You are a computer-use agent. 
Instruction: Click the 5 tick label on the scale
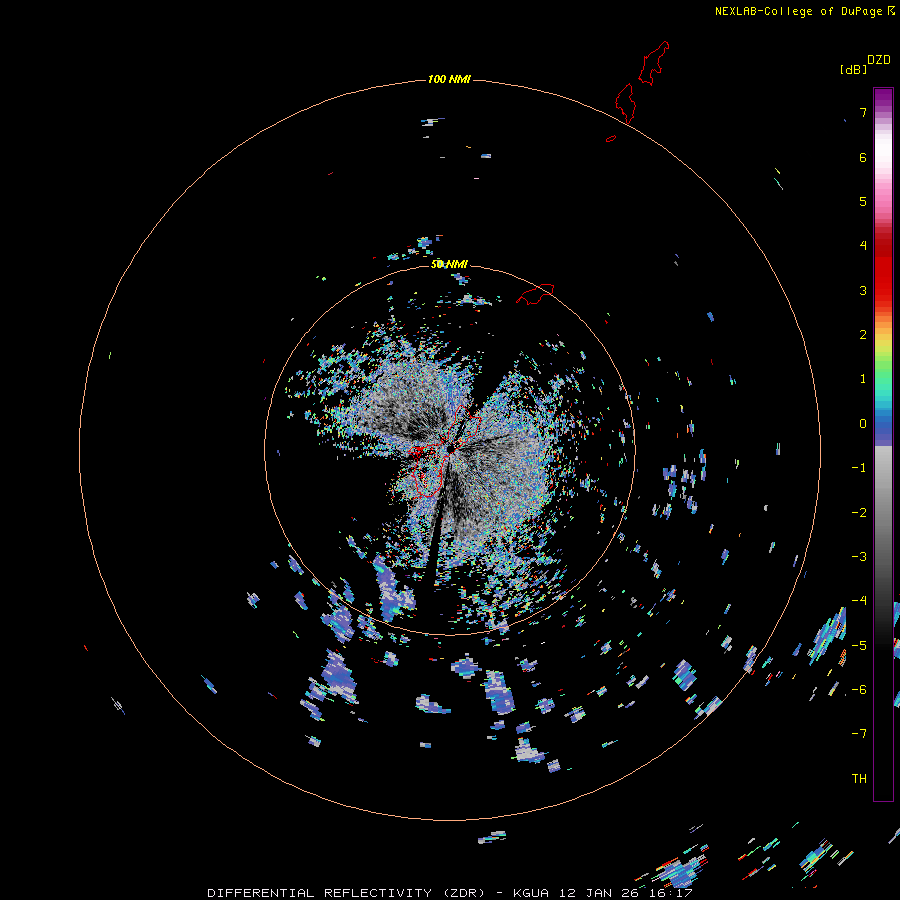point(863,201)
